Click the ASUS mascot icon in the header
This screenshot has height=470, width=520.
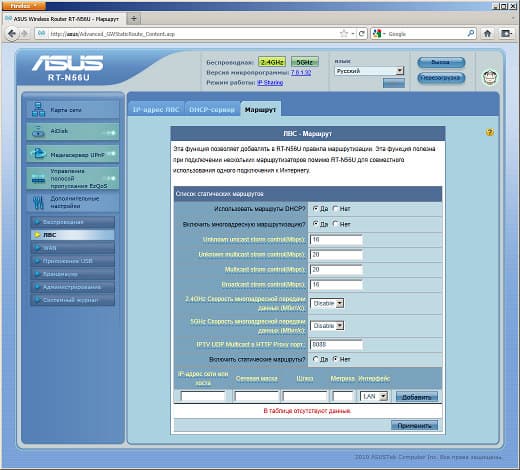(x=490, y=77)
